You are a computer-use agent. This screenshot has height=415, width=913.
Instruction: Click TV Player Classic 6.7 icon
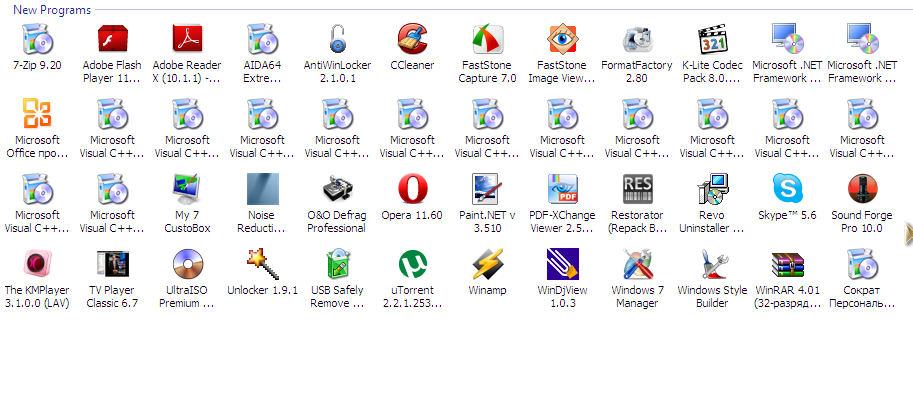pos(112,264)
